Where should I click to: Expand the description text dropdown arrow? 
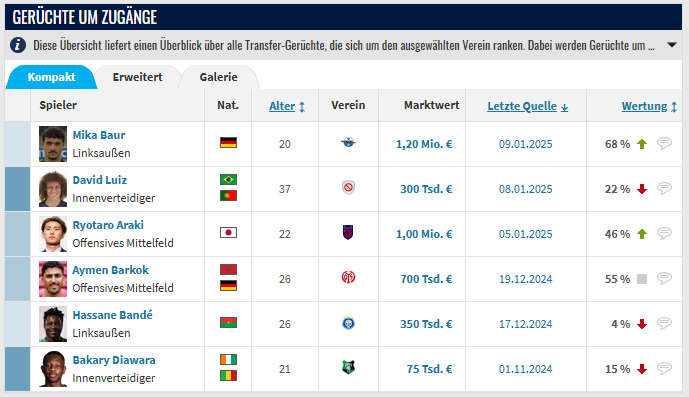pyautogui.click(x=671, y=45)
